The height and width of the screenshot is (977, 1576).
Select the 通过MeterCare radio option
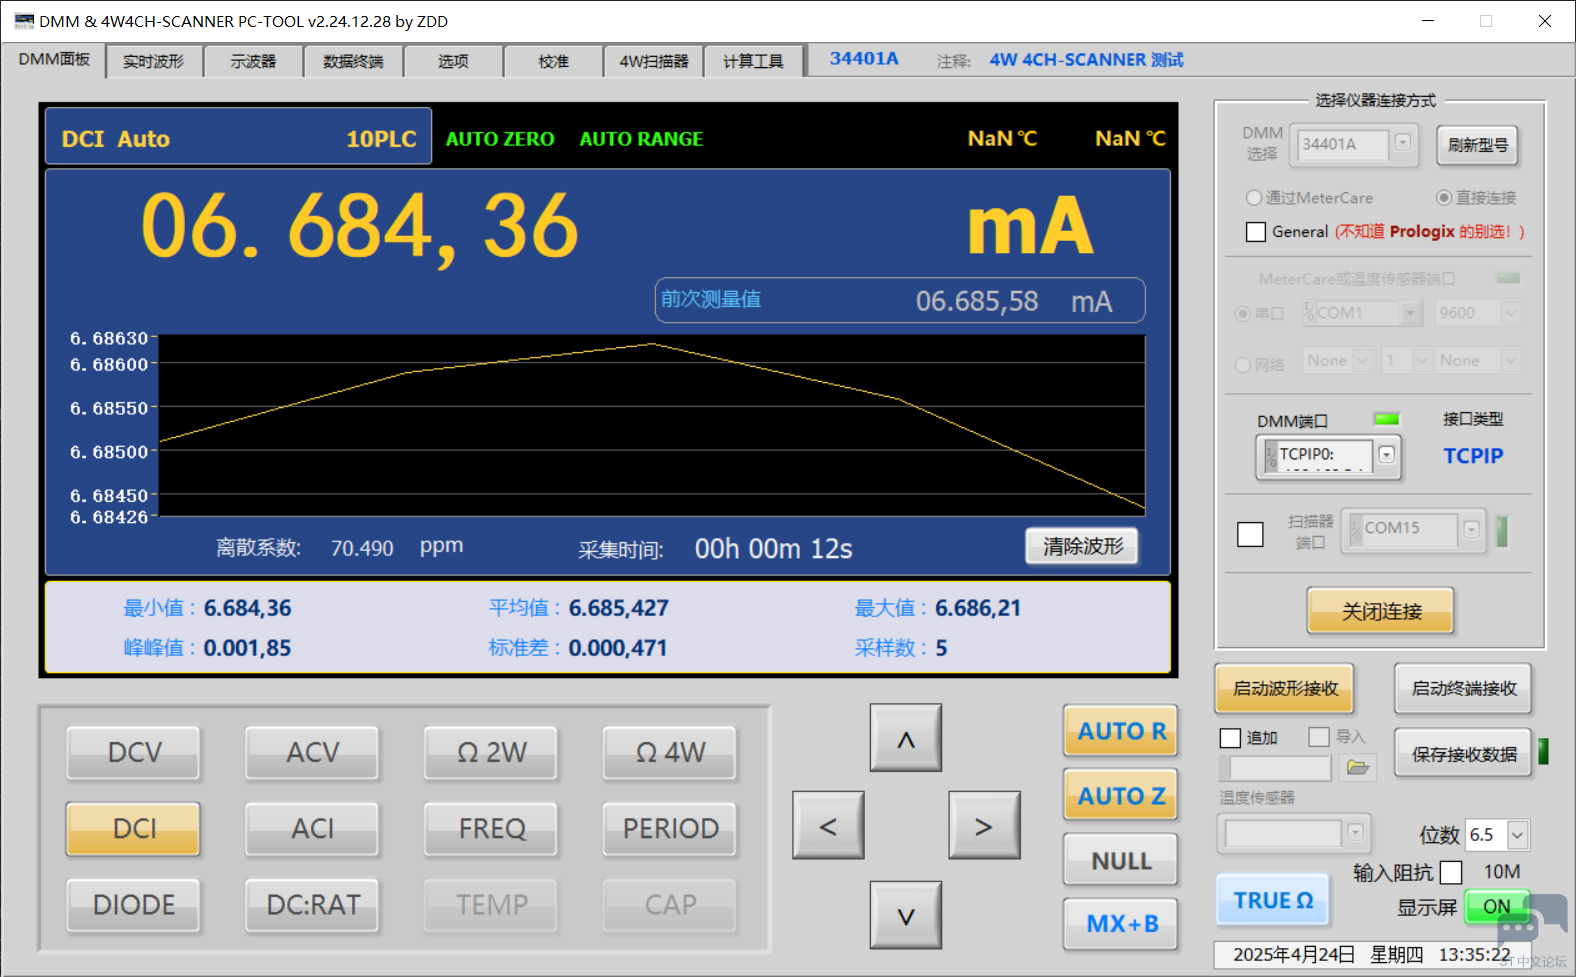click(x=1254, y=198)
